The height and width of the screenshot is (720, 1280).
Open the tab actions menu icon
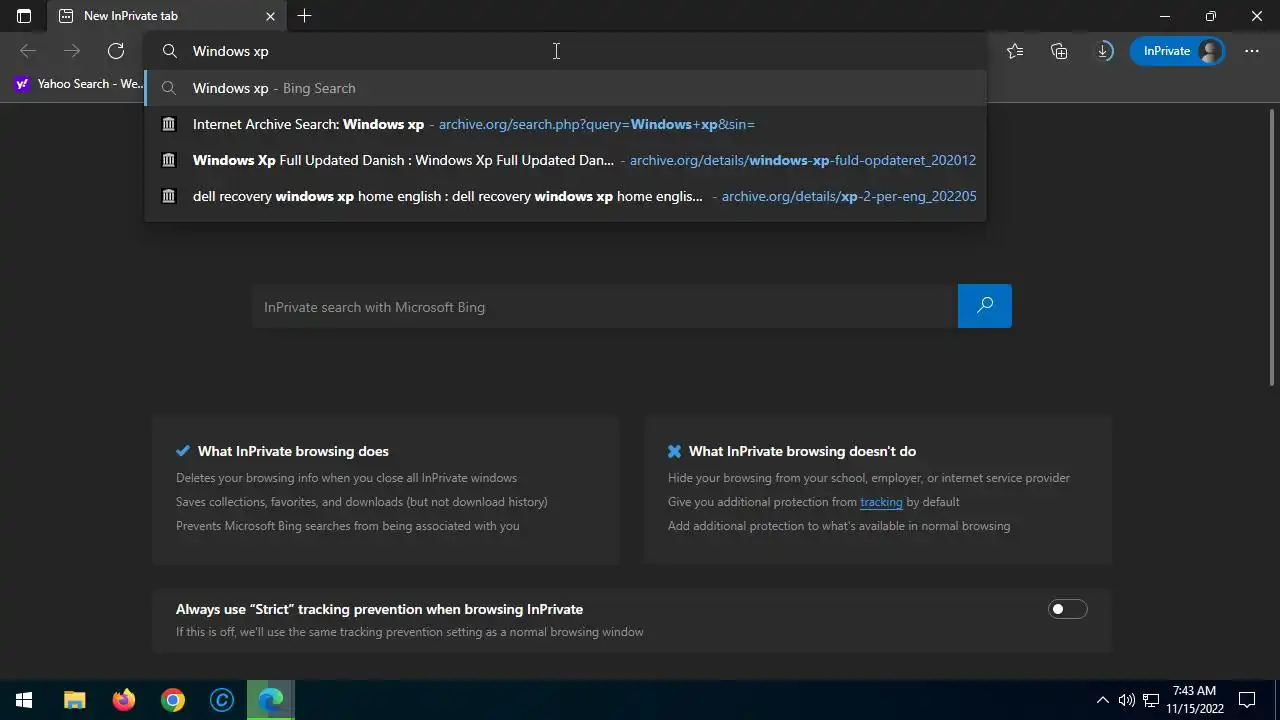(24, 16)
